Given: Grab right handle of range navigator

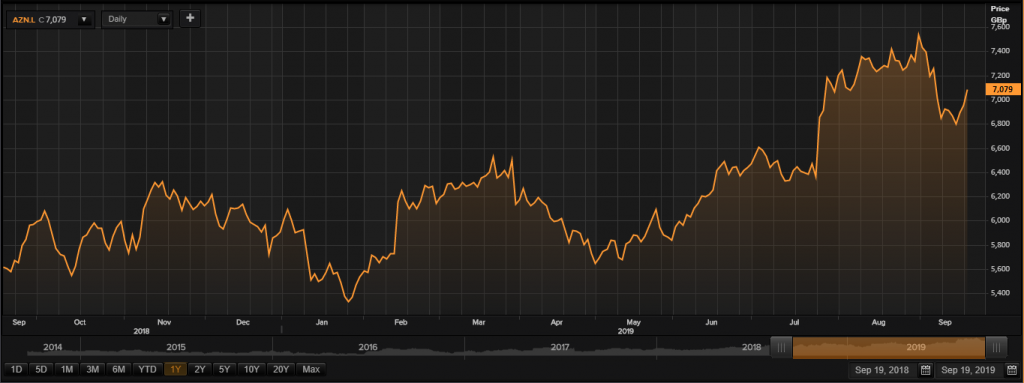Looking at the screenshot, I should pyautogui.click(x=996, y=347).
